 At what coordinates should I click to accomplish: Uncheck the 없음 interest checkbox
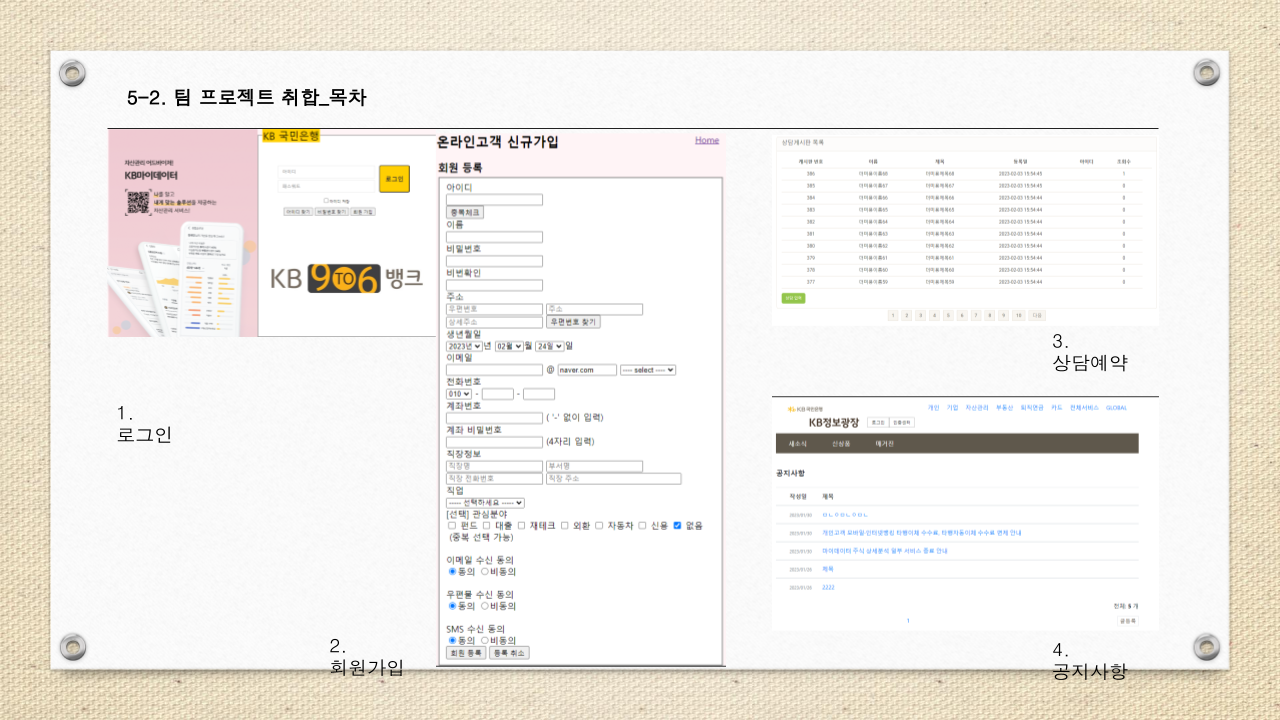click(x=676, y=526)
